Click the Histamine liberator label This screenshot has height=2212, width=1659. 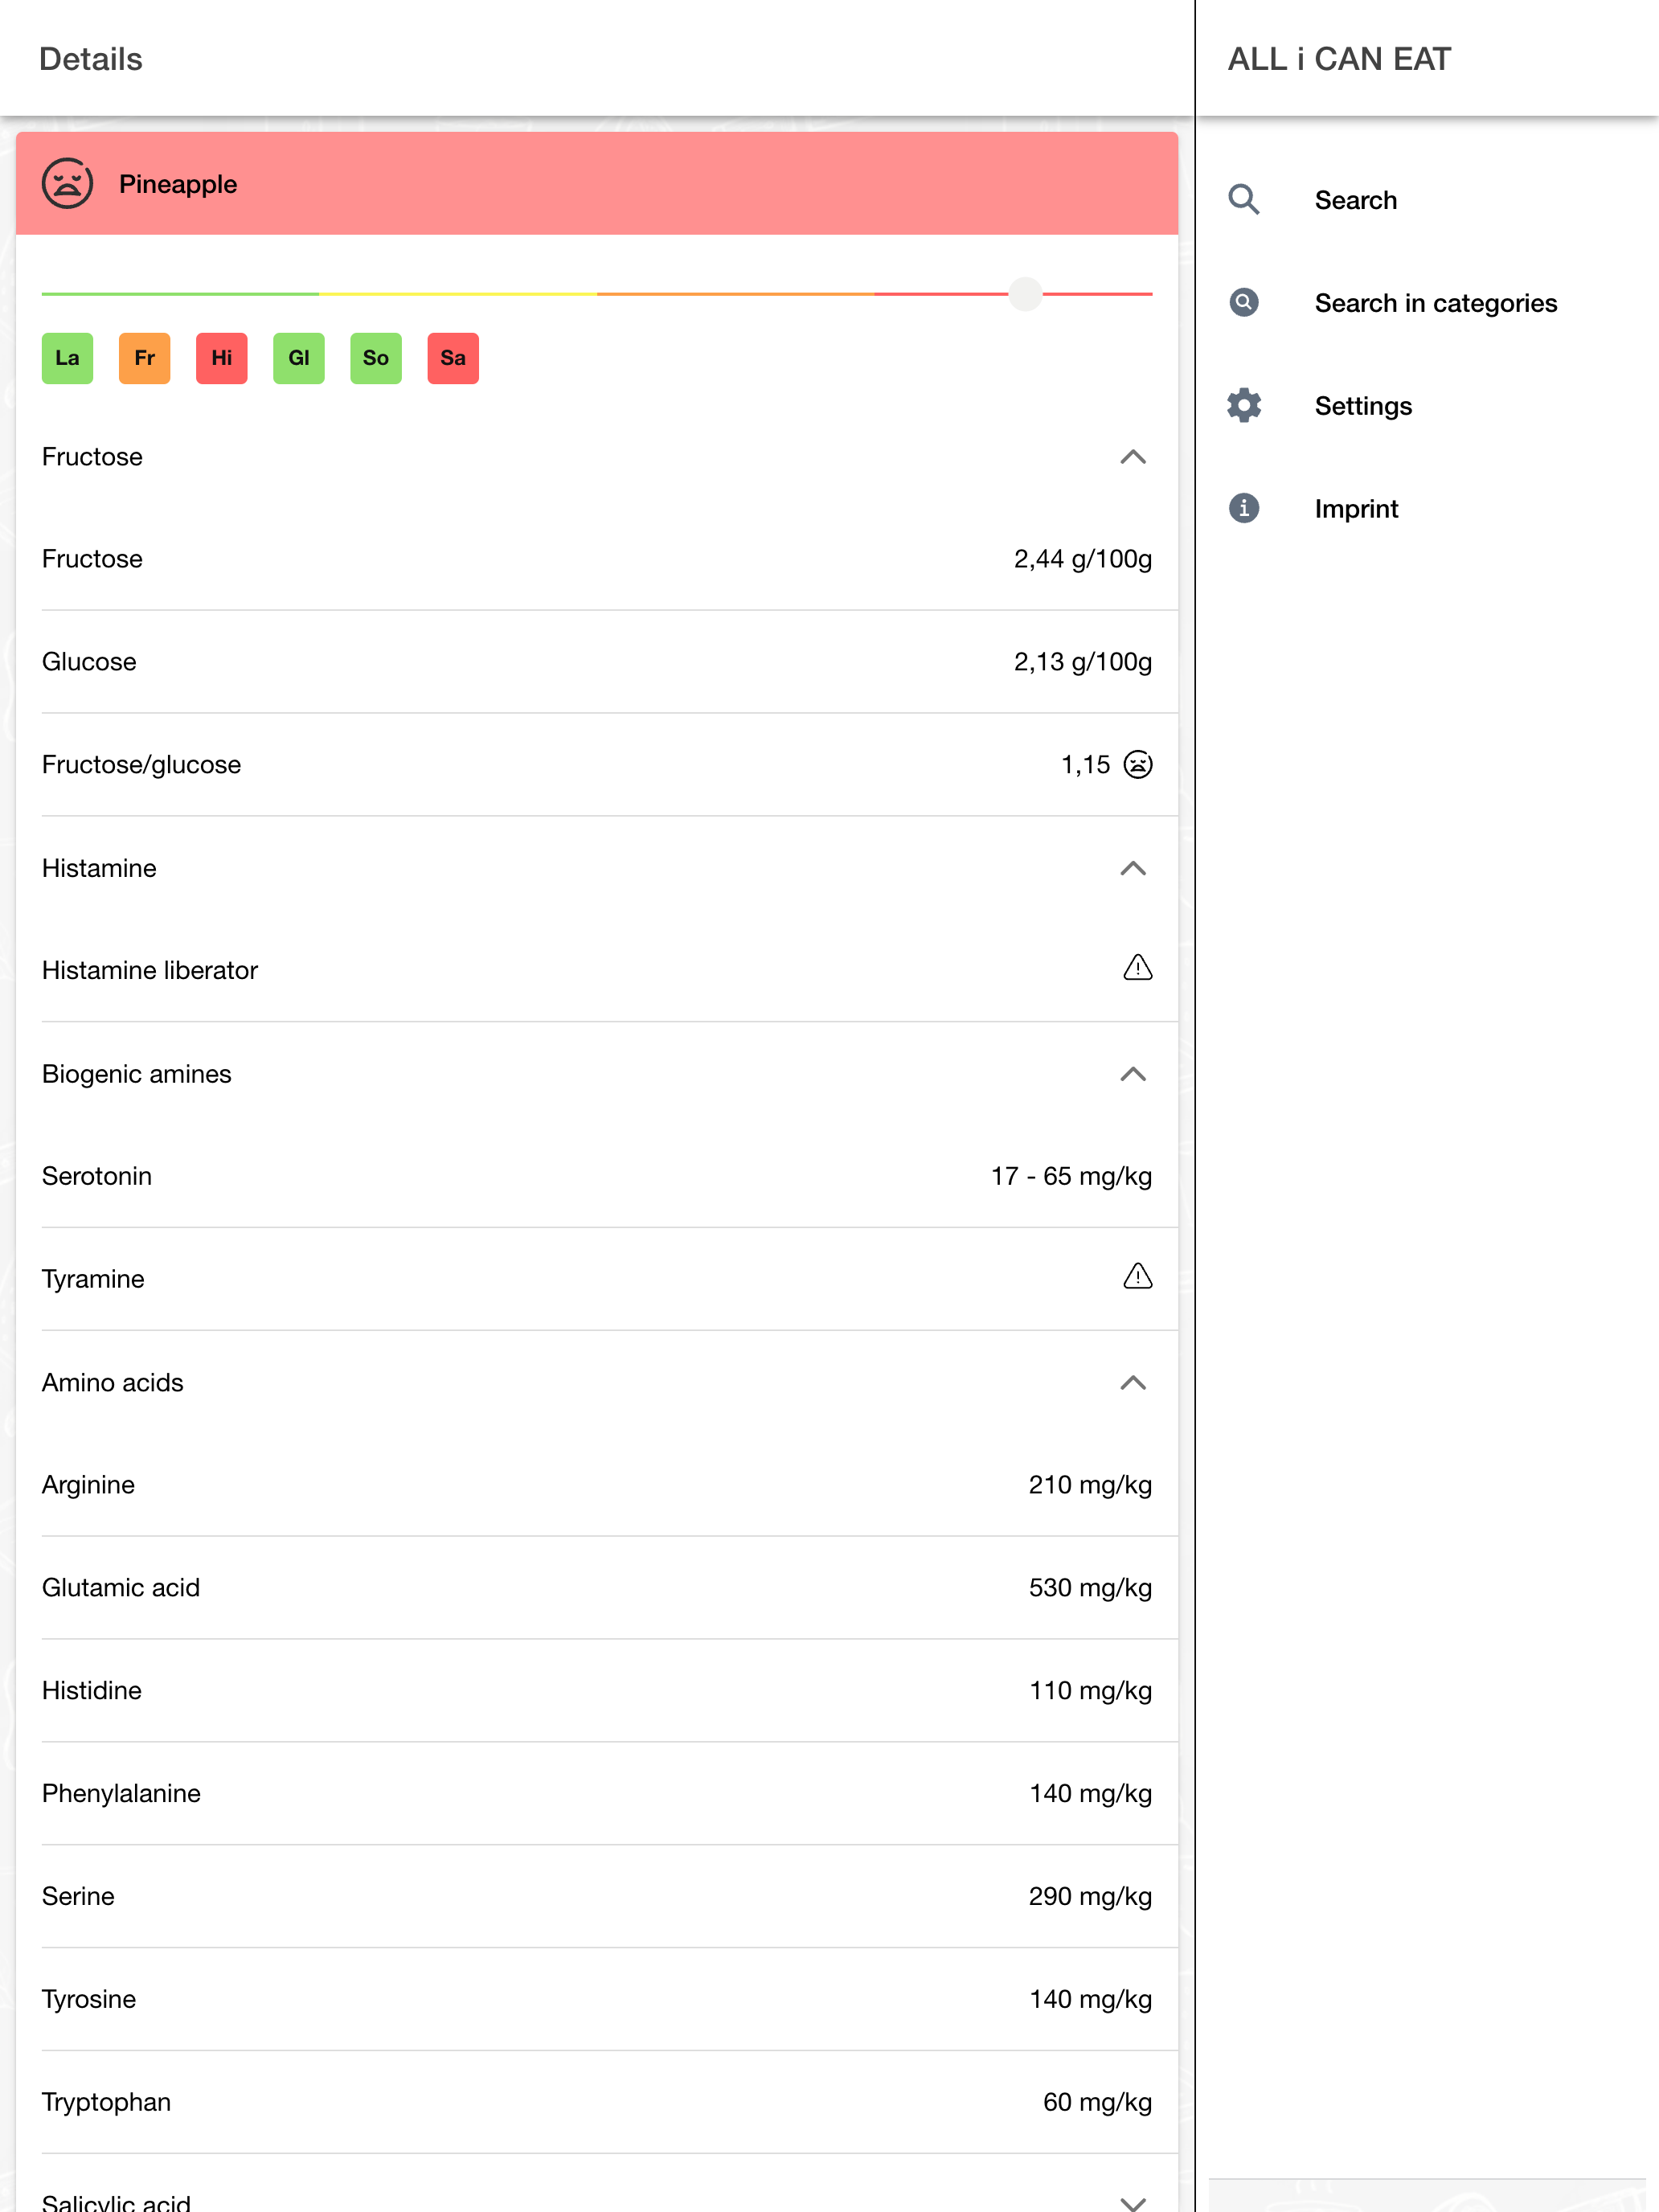pos(150,971)
